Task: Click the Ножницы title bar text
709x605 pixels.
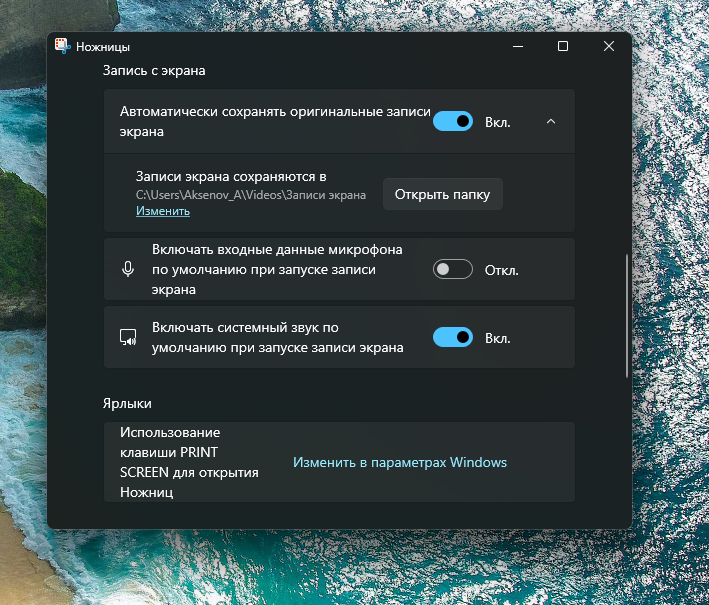Action: (103, 46)
